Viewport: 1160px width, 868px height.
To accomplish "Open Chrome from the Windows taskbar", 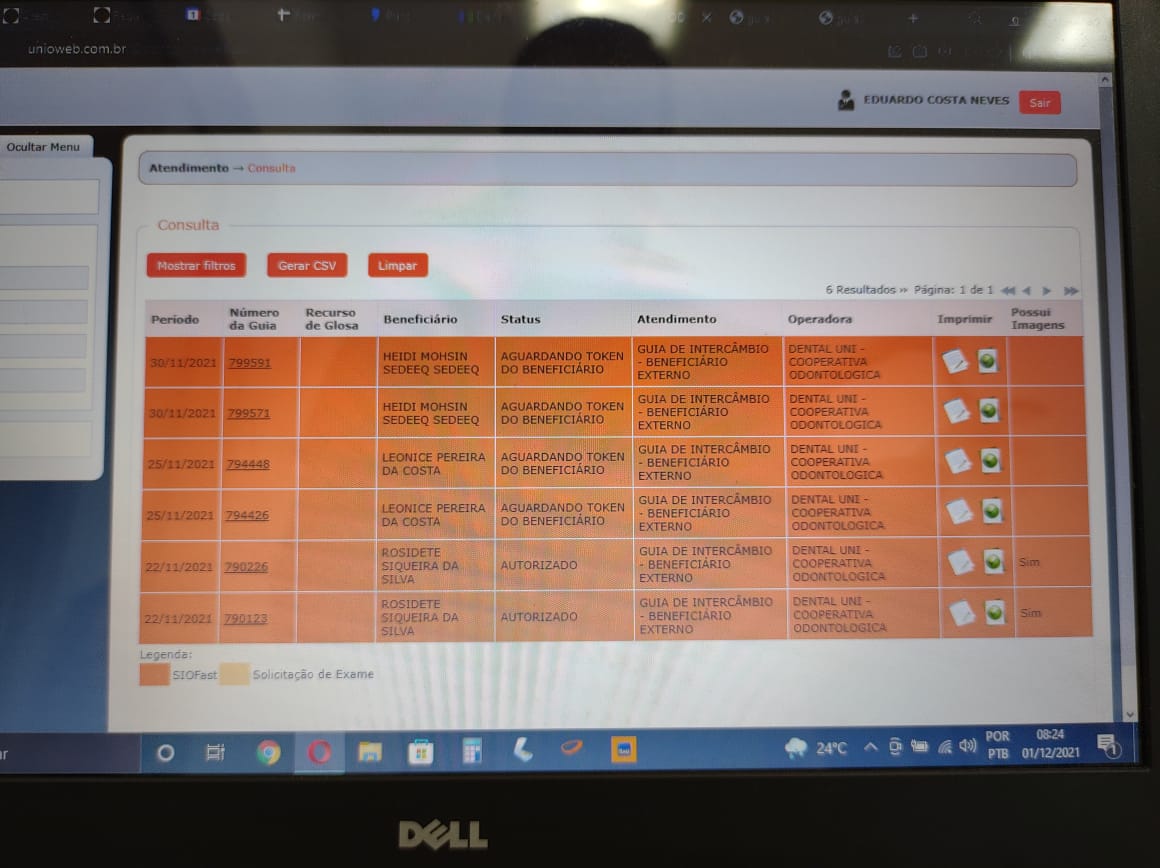I will pos(269,753).
